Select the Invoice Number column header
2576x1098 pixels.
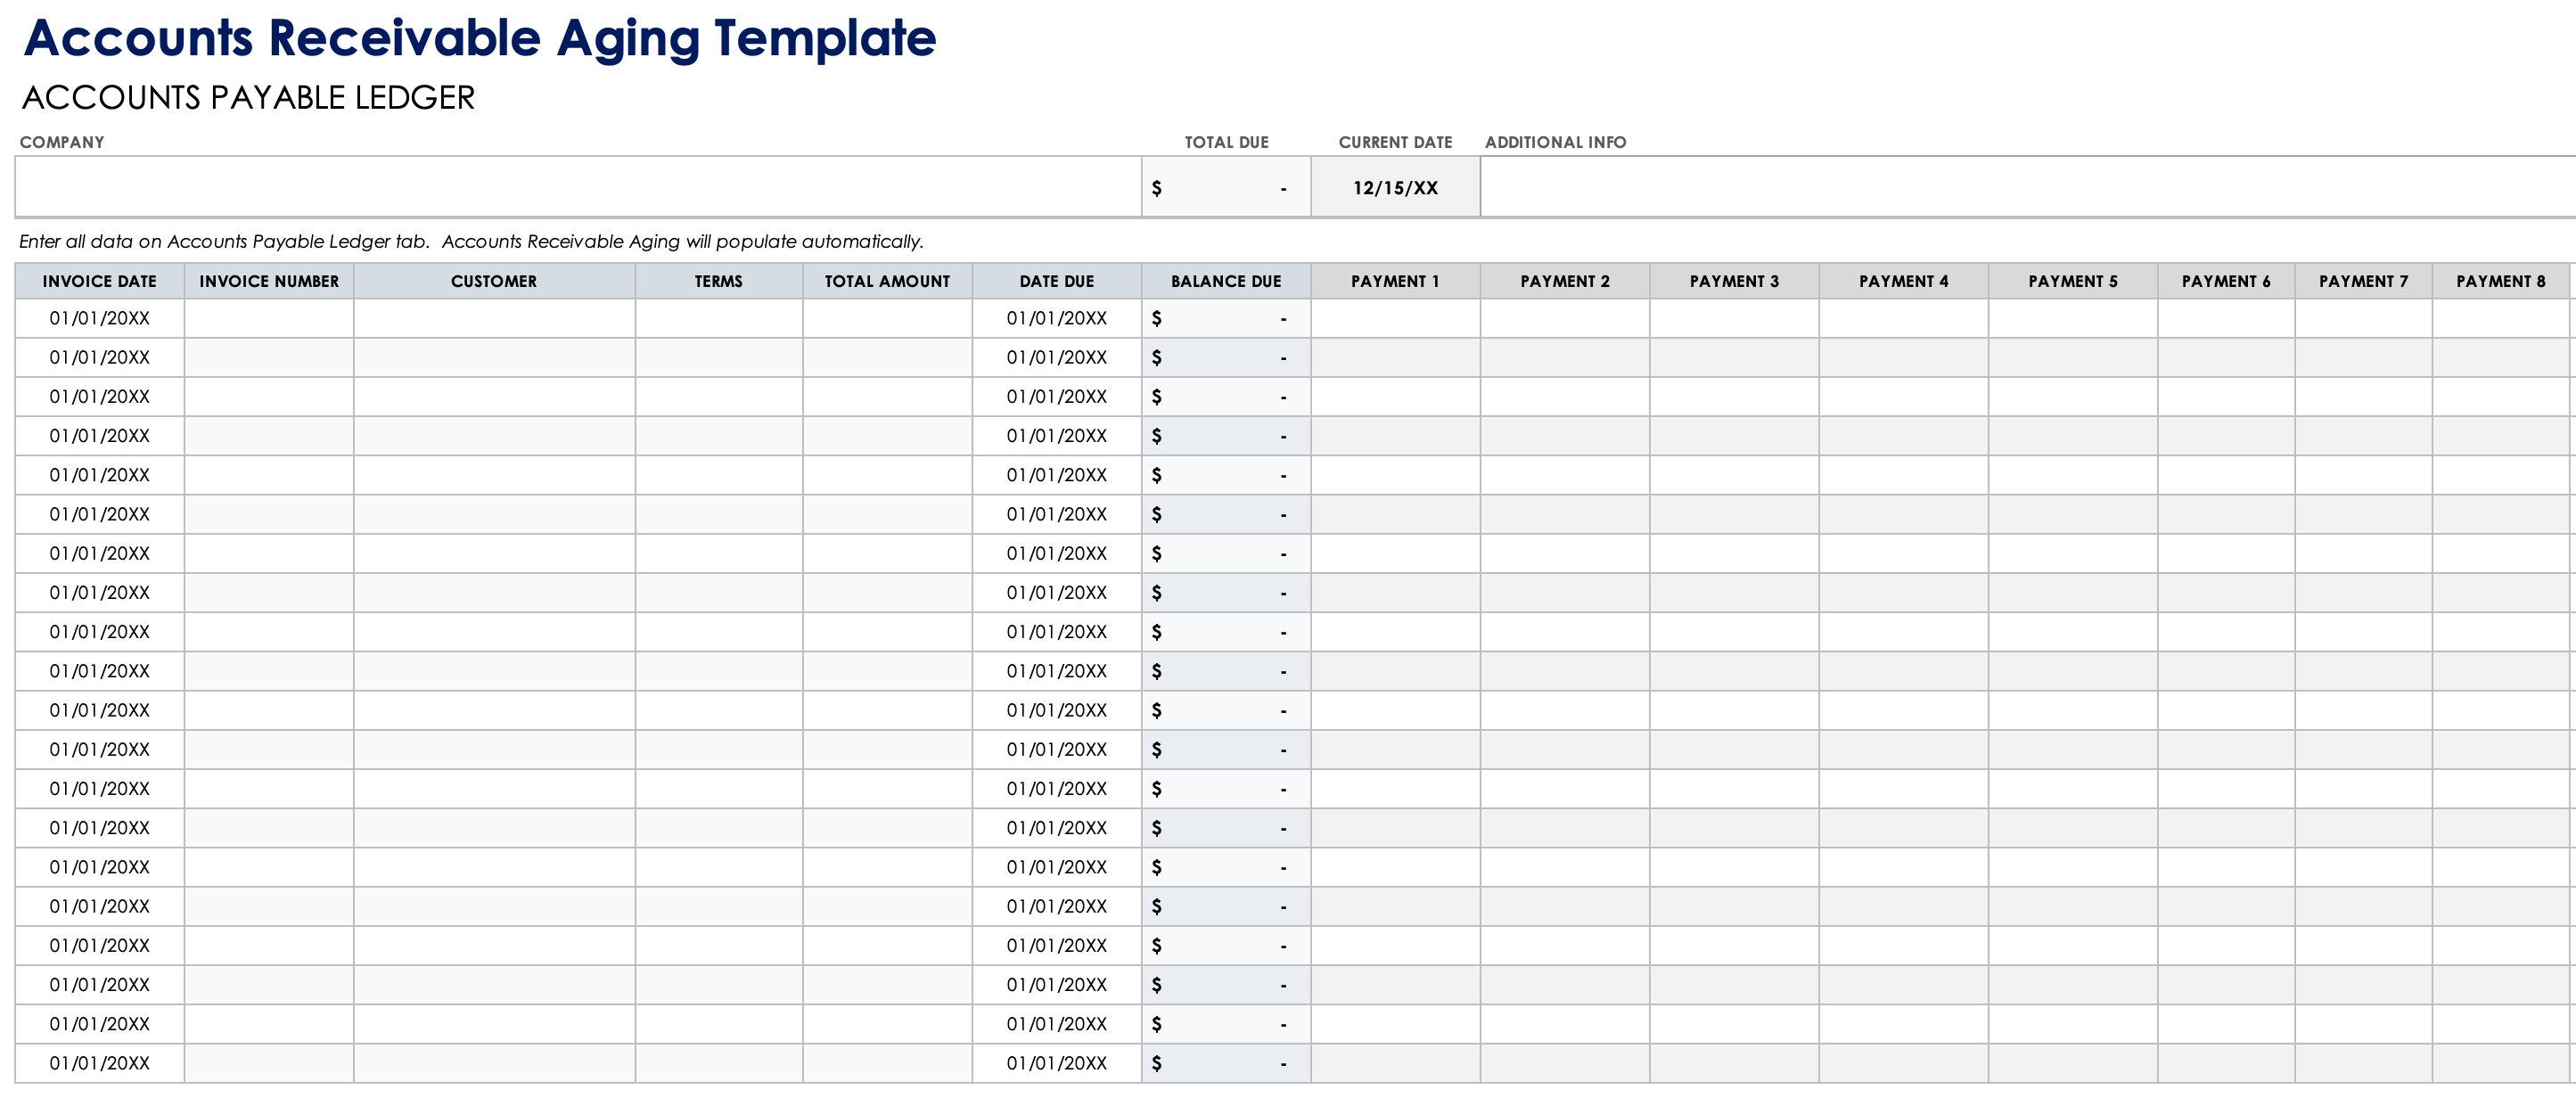[x=269, y=281]
